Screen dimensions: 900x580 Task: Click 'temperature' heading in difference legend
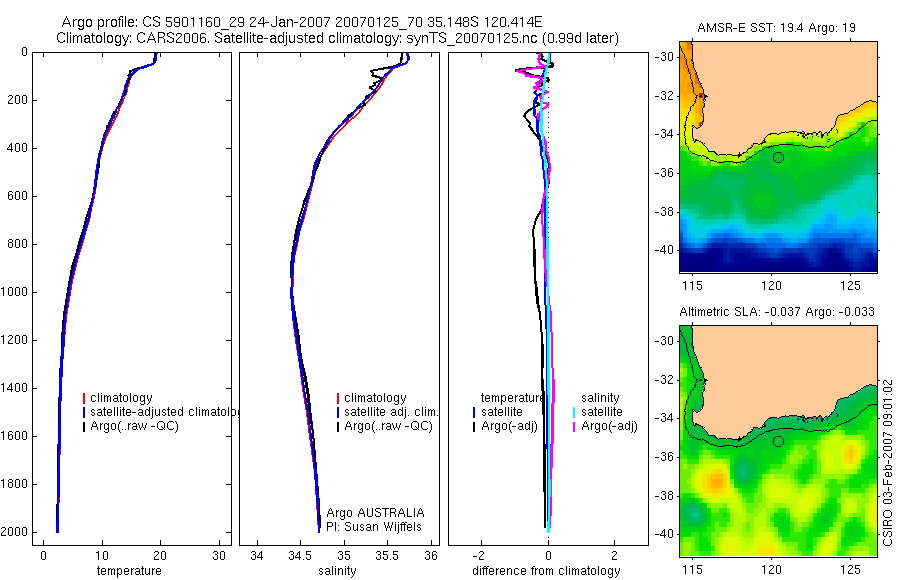tap(512, 398)
